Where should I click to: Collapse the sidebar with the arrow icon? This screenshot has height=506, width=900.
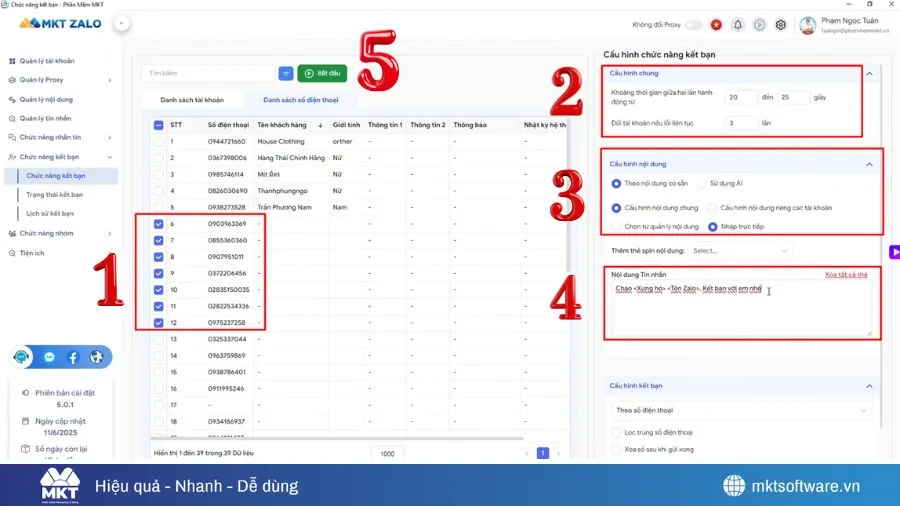(x=121, y=22)
